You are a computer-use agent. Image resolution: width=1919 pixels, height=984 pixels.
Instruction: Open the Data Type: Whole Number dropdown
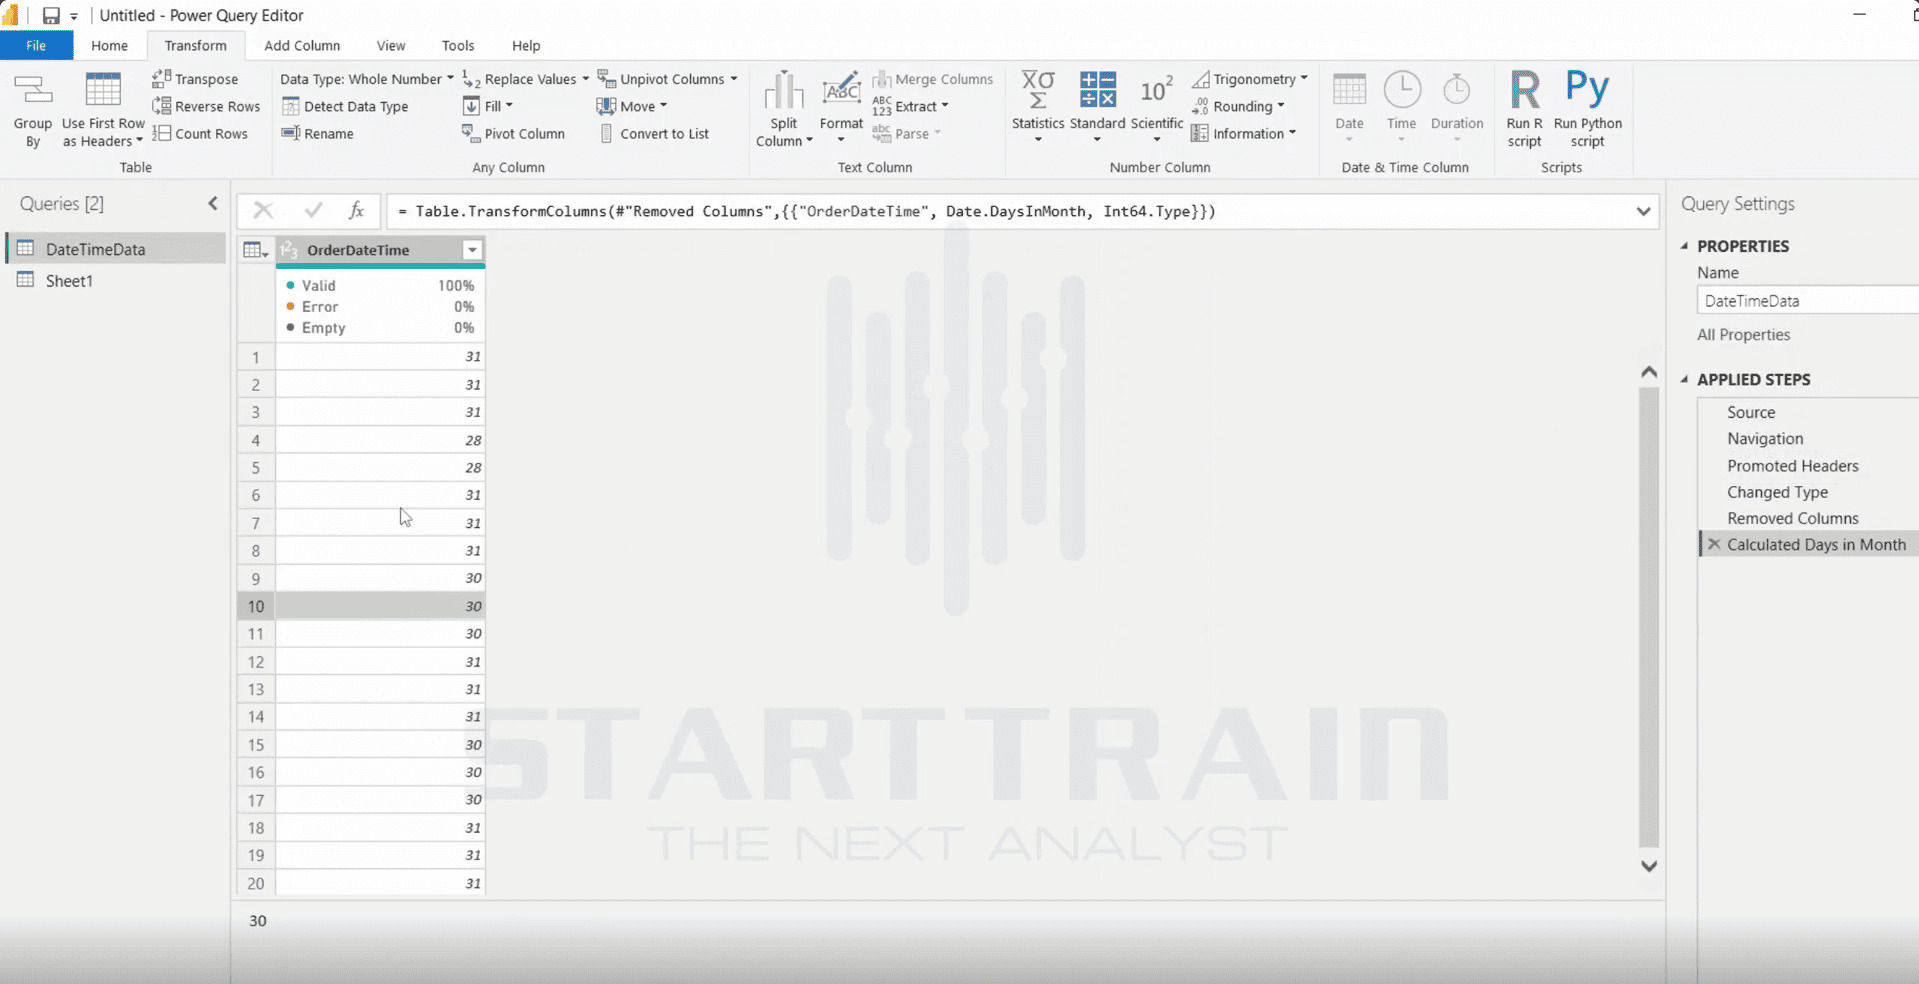coord(366,79)
